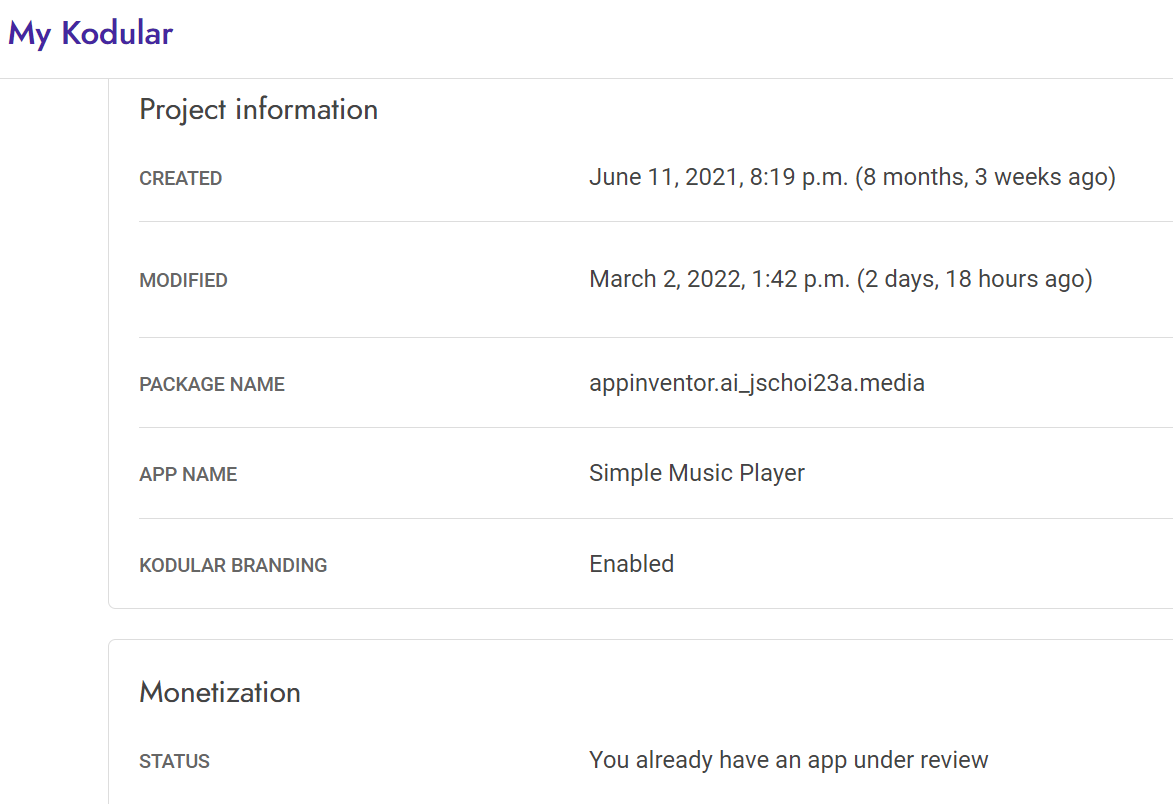Click the KODULAR BRANDING label
The width and height of the screenshot is (1173, 804).
pos(233,565)
